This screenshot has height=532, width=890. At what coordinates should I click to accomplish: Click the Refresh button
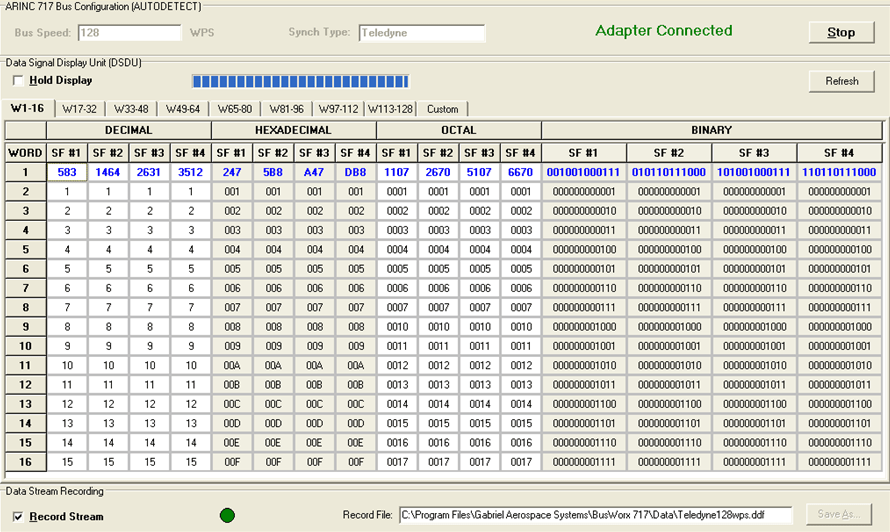coord(841,81)
